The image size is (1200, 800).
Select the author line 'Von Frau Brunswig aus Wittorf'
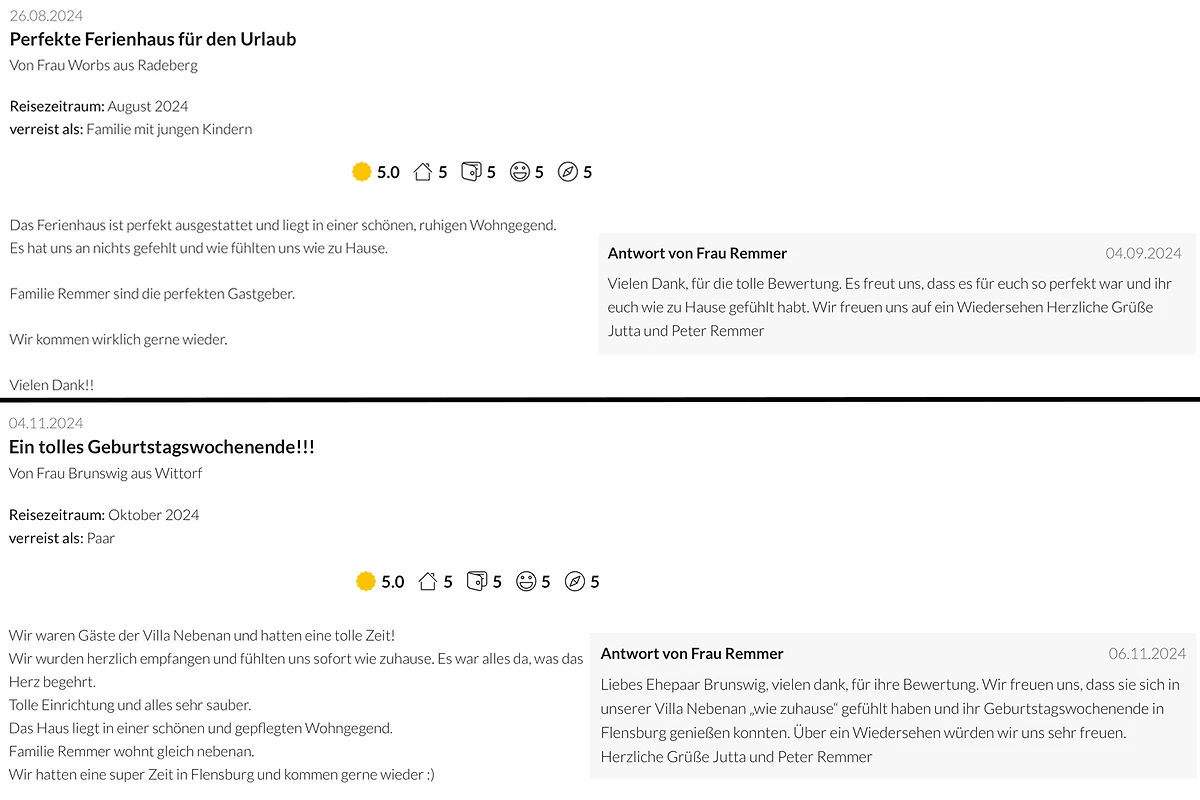[106, 473]
